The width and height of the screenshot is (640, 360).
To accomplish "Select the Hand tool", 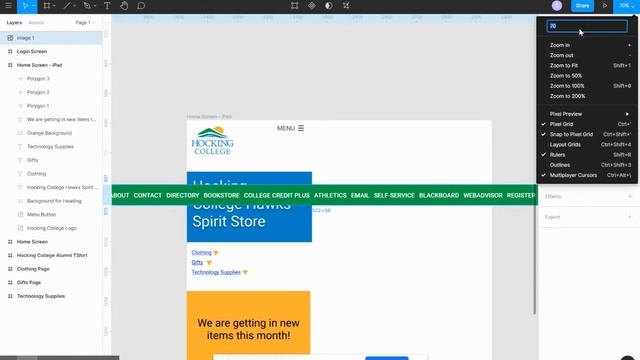I will coord(124,6).
